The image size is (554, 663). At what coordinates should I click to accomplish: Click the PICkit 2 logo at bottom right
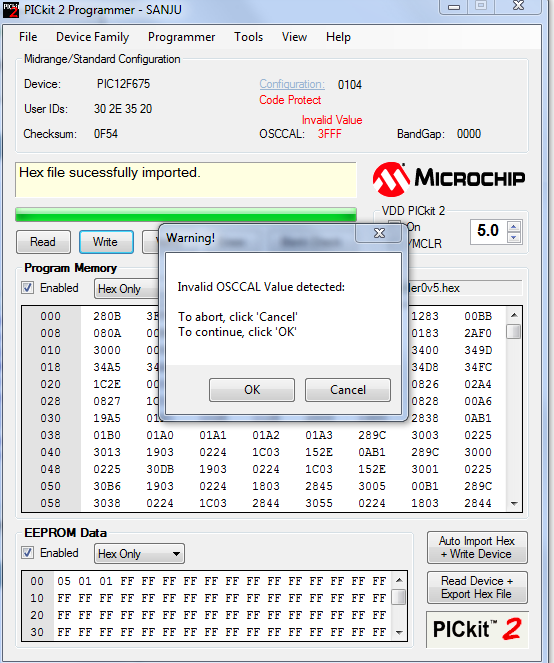(x=477, y=629)
